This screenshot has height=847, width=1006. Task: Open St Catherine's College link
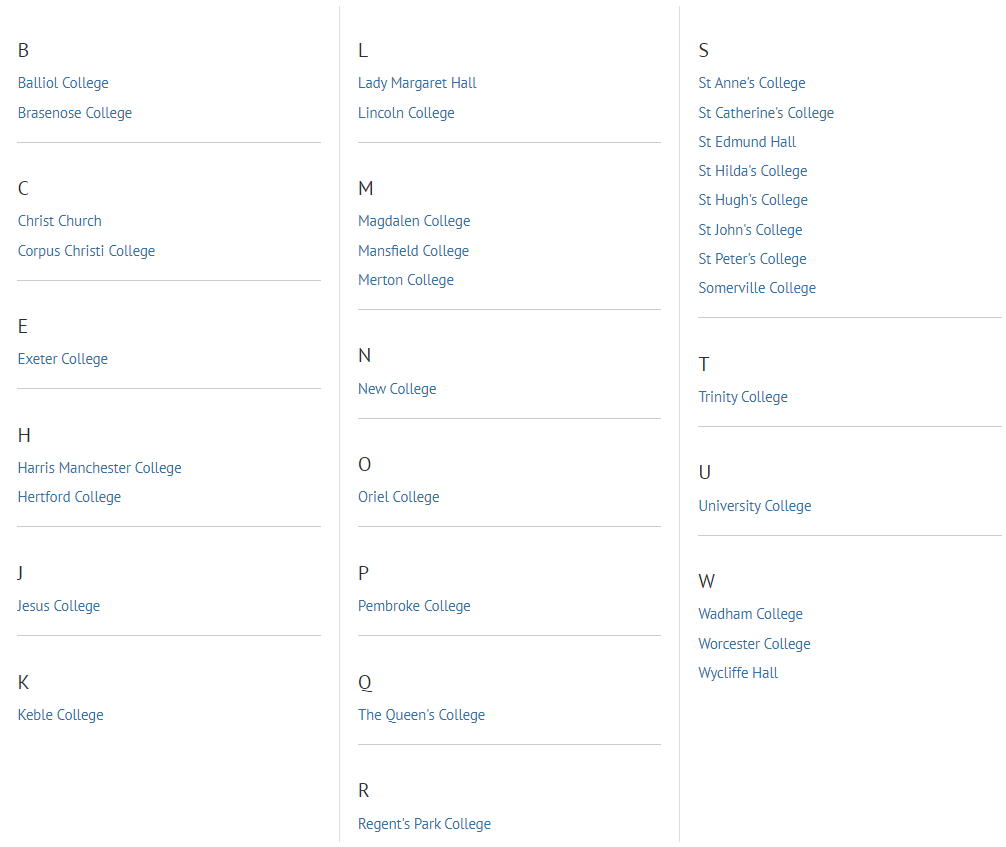pos(766,113)
